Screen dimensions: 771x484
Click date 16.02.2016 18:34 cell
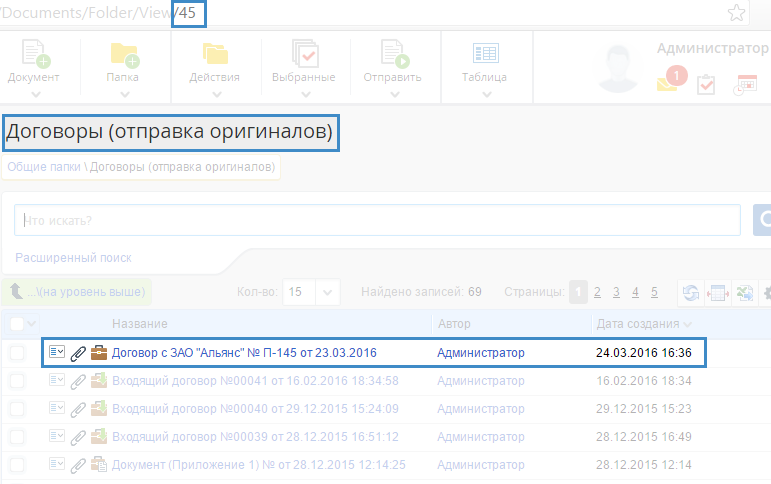point(644,381)
